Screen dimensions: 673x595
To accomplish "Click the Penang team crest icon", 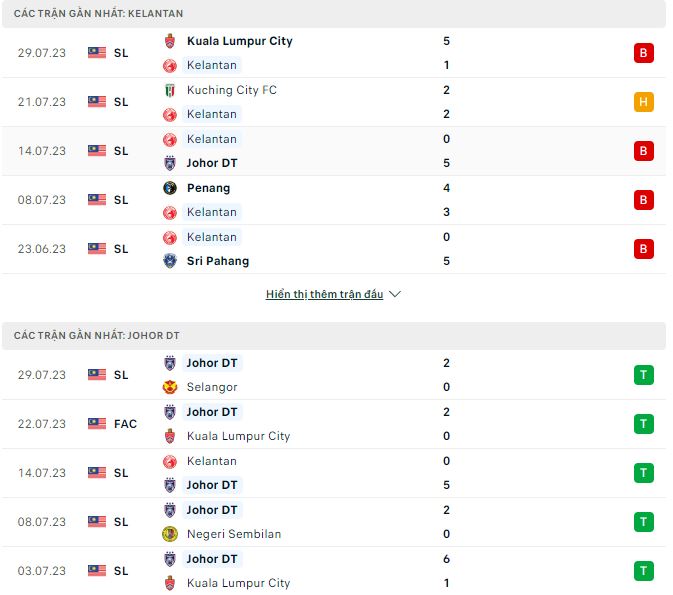I will click(x=170, y=188).
